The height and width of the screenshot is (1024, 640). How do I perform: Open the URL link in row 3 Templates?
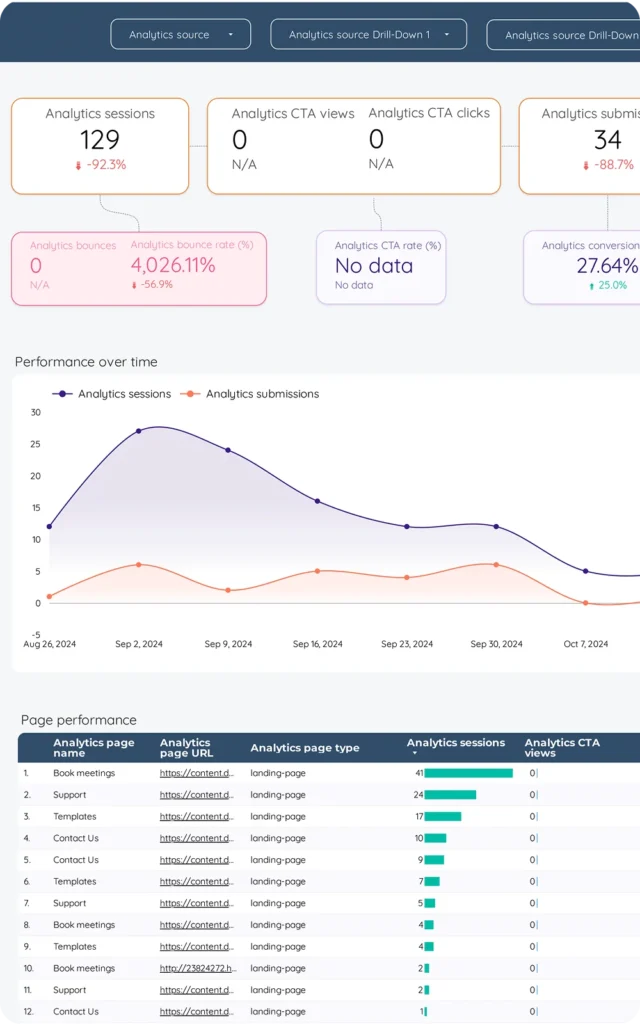click(197, 816)
